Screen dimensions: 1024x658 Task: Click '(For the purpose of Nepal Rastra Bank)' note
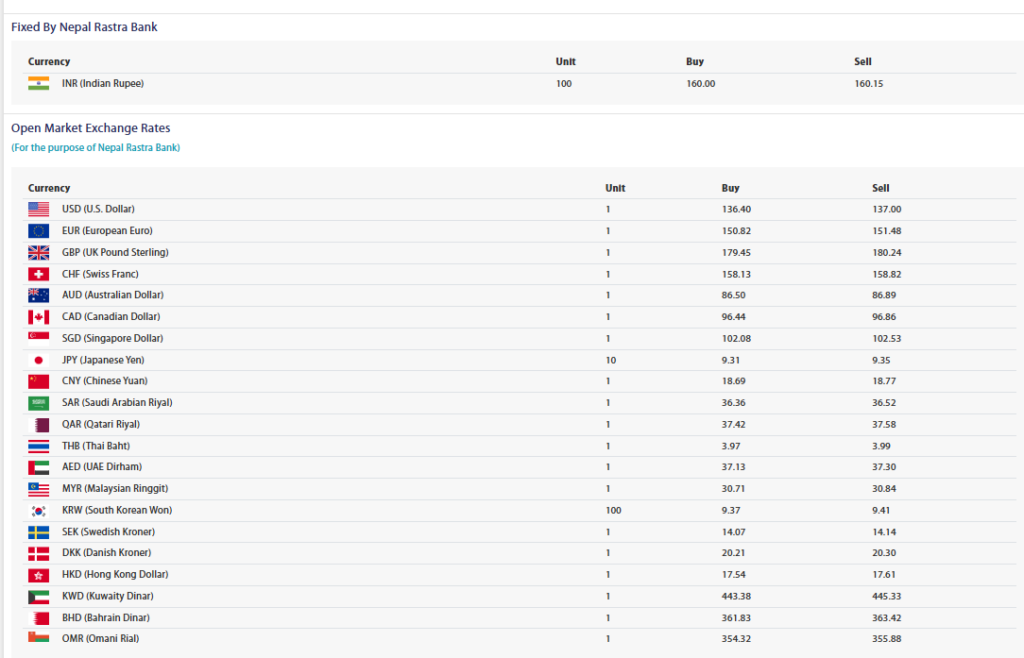coord(95,148)
